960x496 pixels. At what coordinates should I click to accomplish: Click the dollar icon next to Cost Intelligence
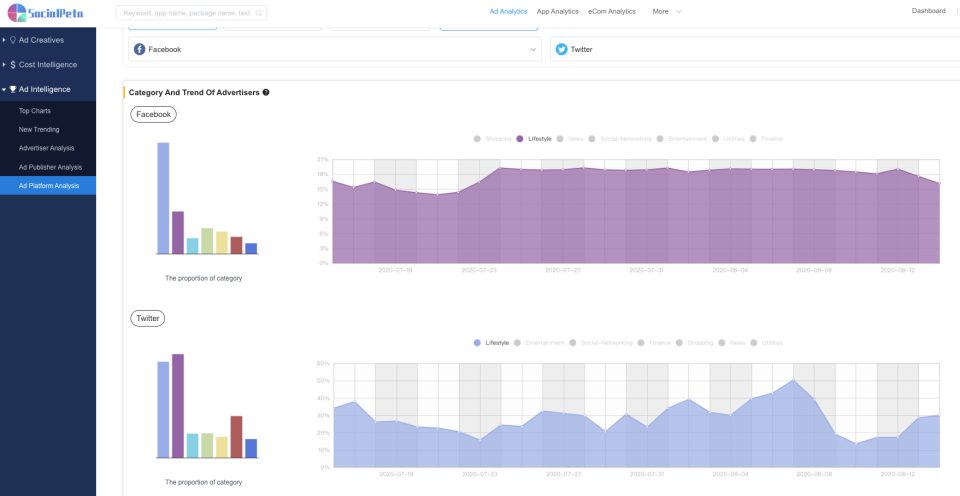(13, 64)
